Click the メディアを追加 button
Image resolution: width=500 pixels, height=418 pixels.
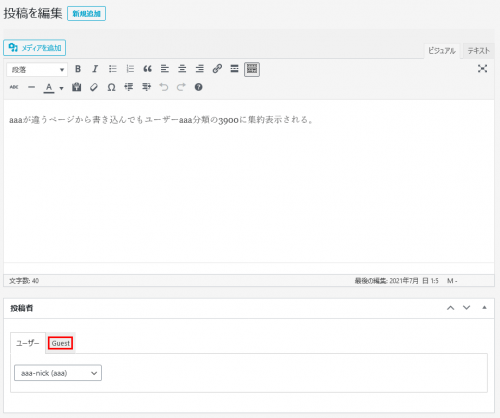click(x=35, y=48)
